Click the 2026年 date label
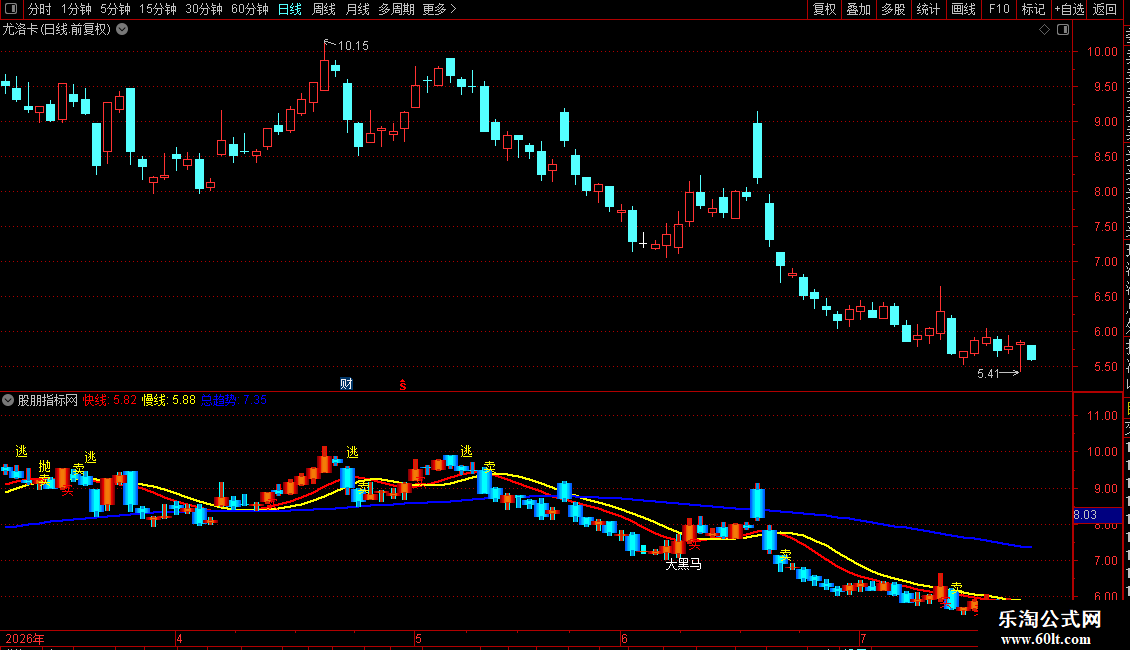This screenshot has height=650, width=1130. coord(25,639)
